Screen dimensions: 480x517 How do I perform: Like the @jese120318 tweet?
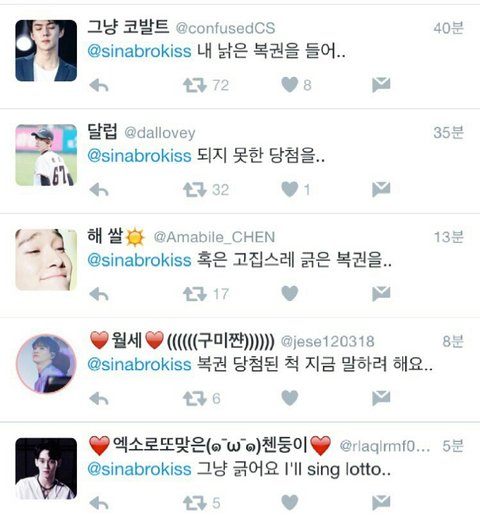(x=290, y=398)
